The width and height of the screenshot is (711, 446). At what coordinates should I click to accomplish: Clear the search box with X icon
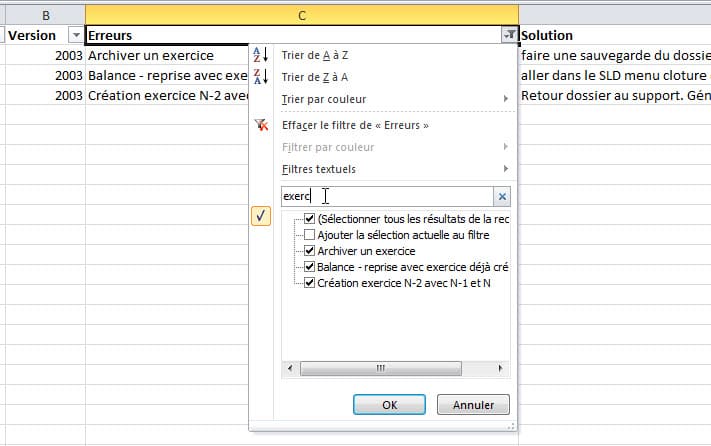pos(503,197)
